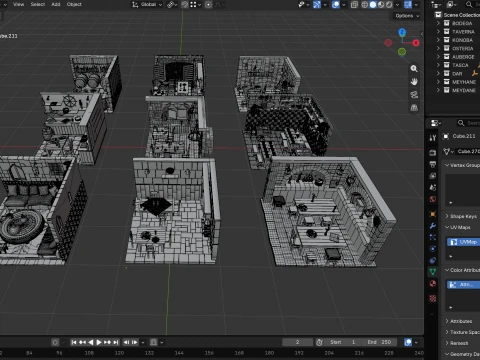The width and height of the screenshot is (480, 360).
Task: Open the Global transform orientation dropdown
Action: [x=147, y=5]
